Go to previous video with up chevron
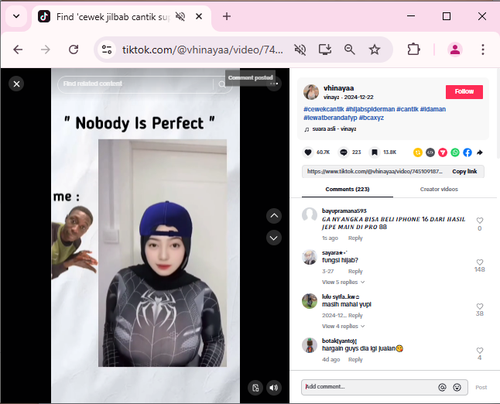 [x=274, y=216]
